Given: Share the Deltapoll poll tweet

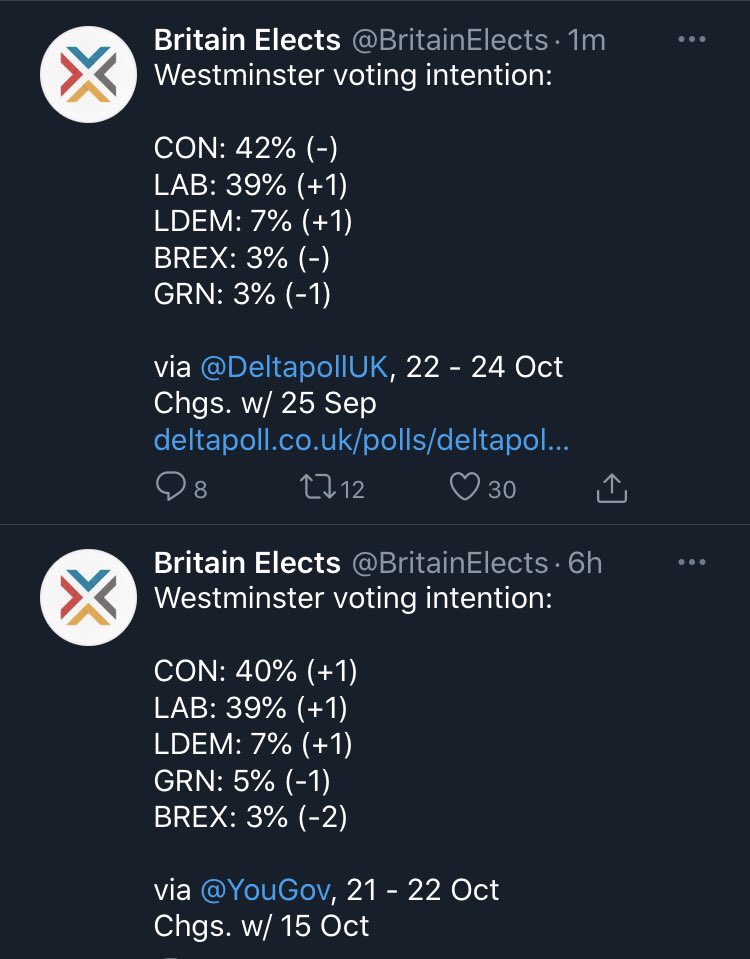Looking at the screenshot, I should pos(611,488).
